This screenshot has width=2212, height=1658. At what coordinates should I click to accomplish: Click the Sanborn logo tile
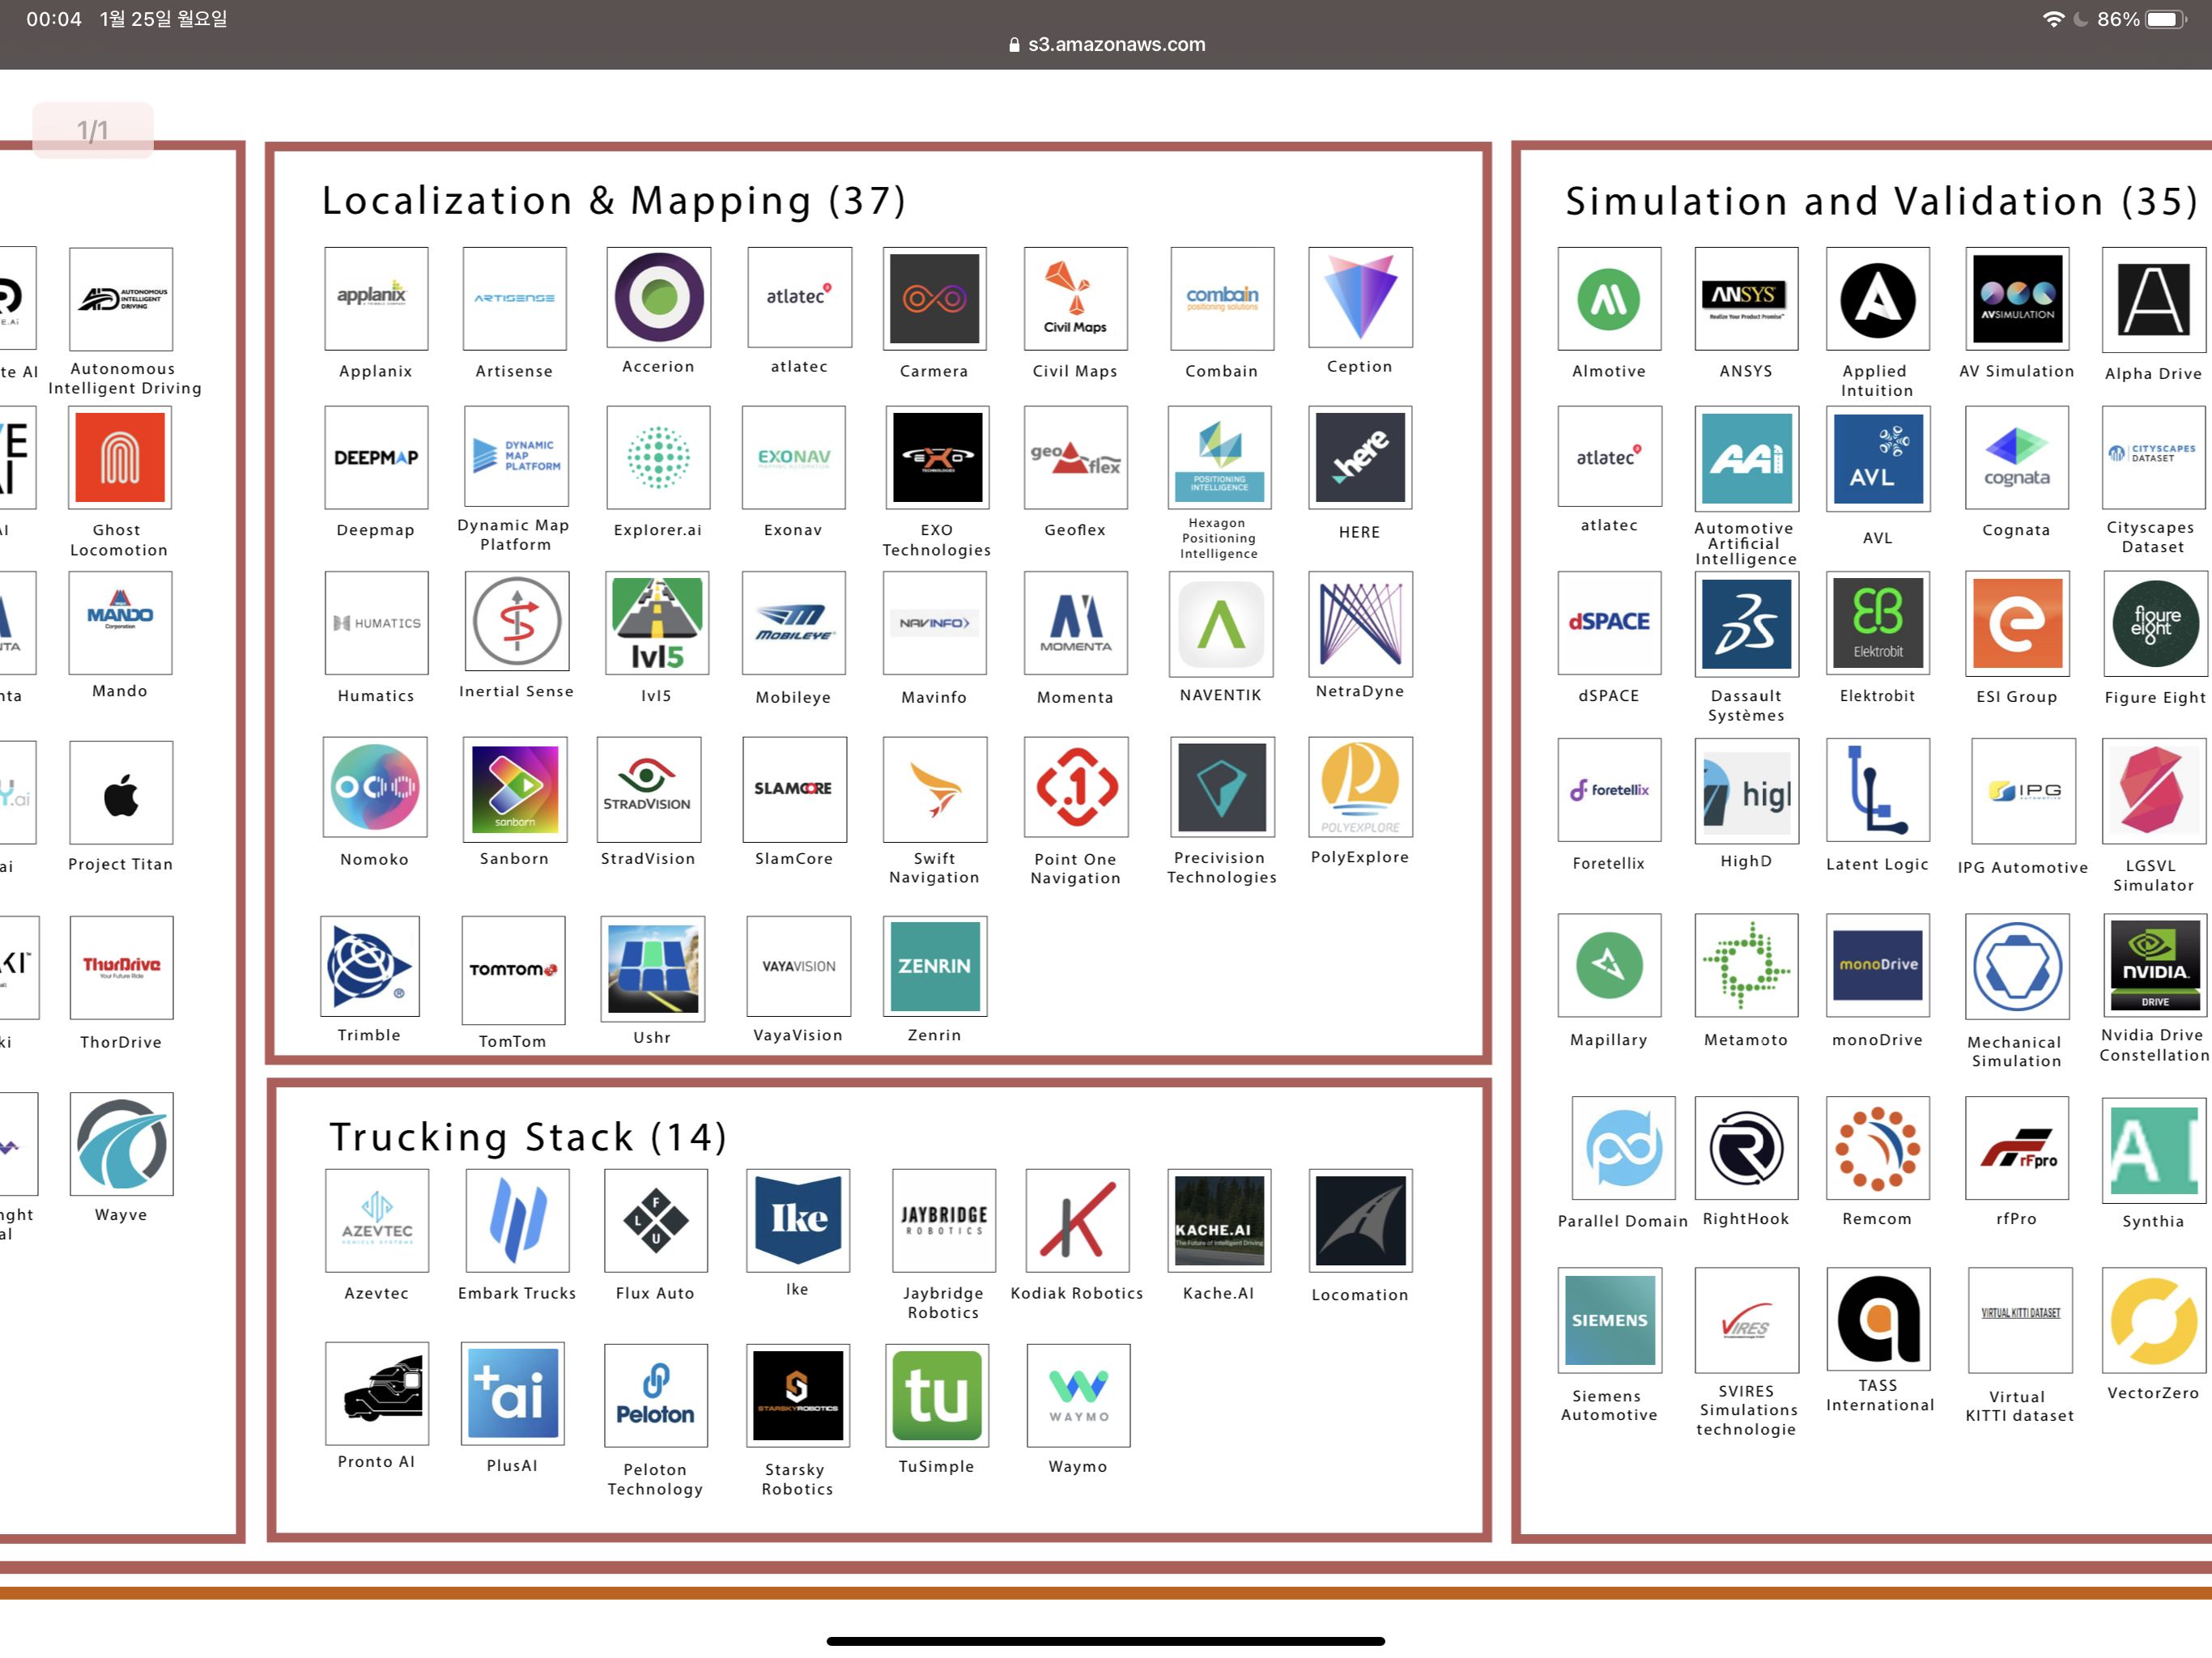click(515, 789)
